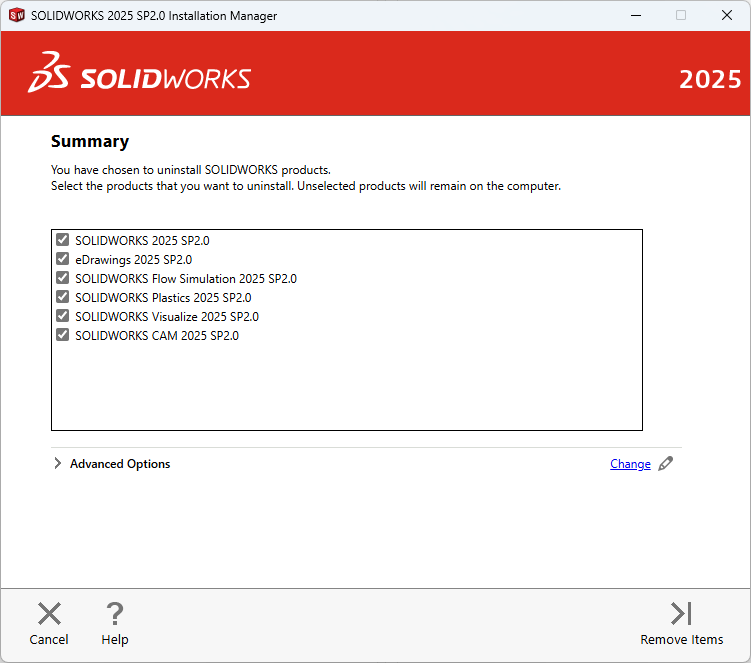Click the Cancel X icon
Screen dimensions: 751x663
point(49,613)
